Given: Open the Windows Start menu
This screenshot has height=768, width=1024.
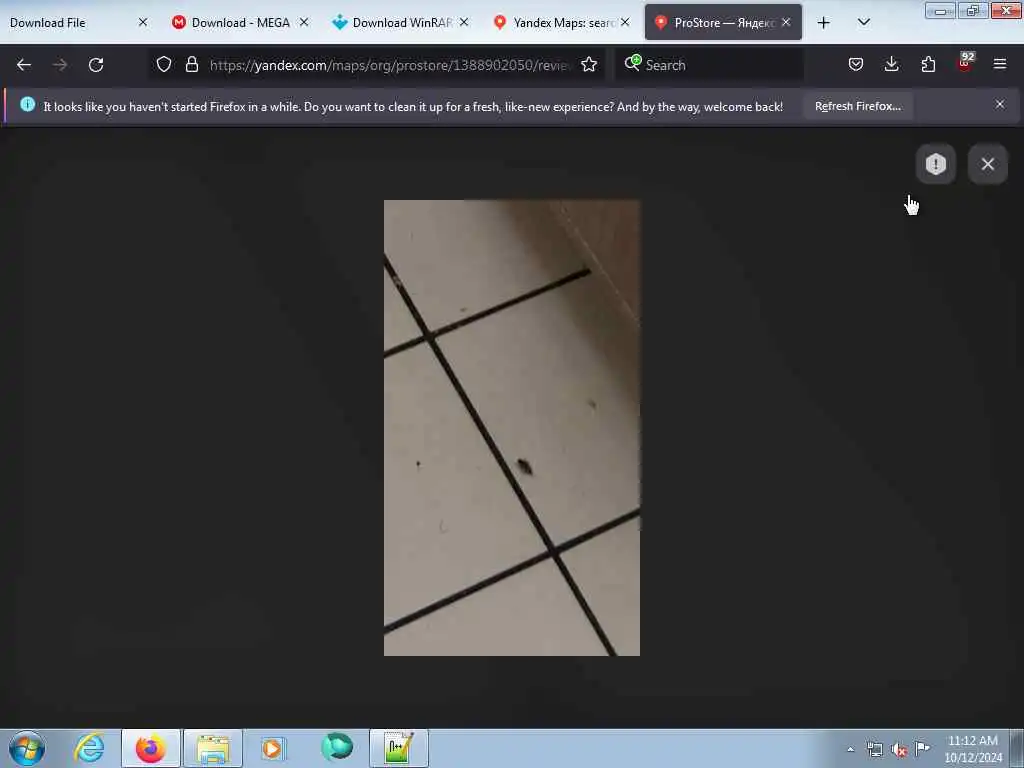Looking at the screenshot, I should 27,748.
